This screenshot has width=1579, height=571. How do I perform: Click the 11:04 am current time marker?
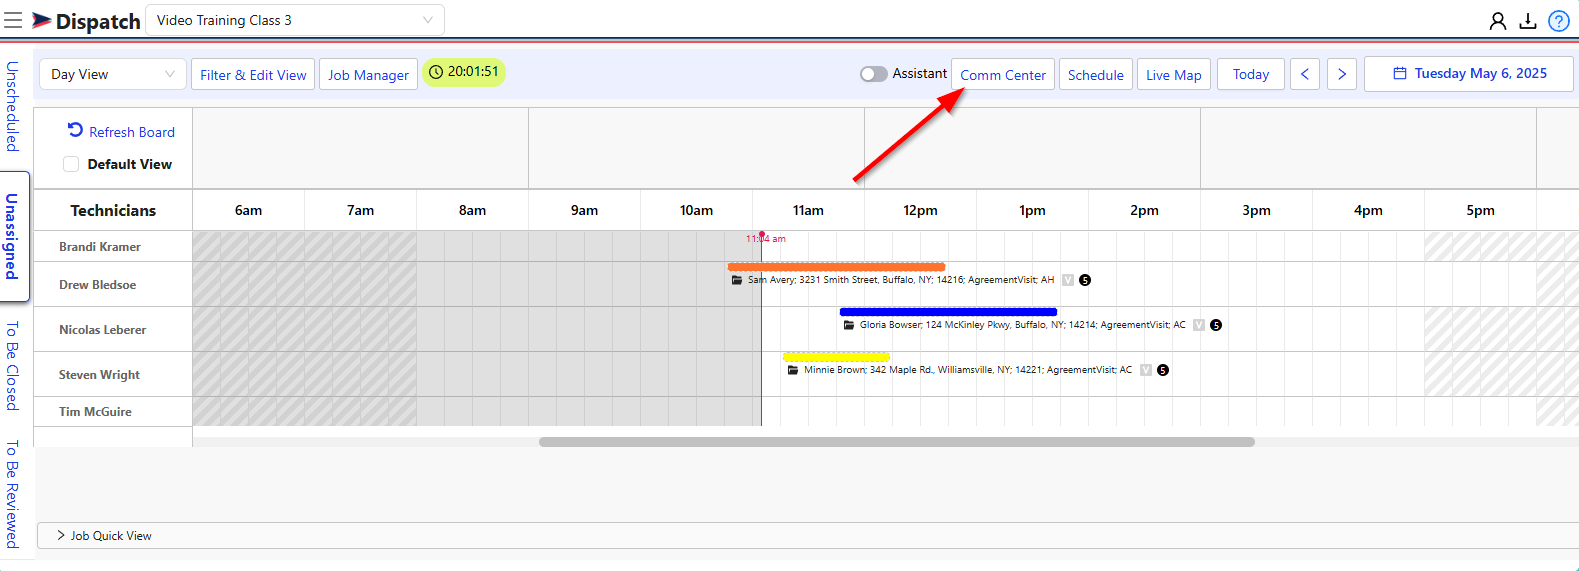pyautogui.click(x=767, y=238)
